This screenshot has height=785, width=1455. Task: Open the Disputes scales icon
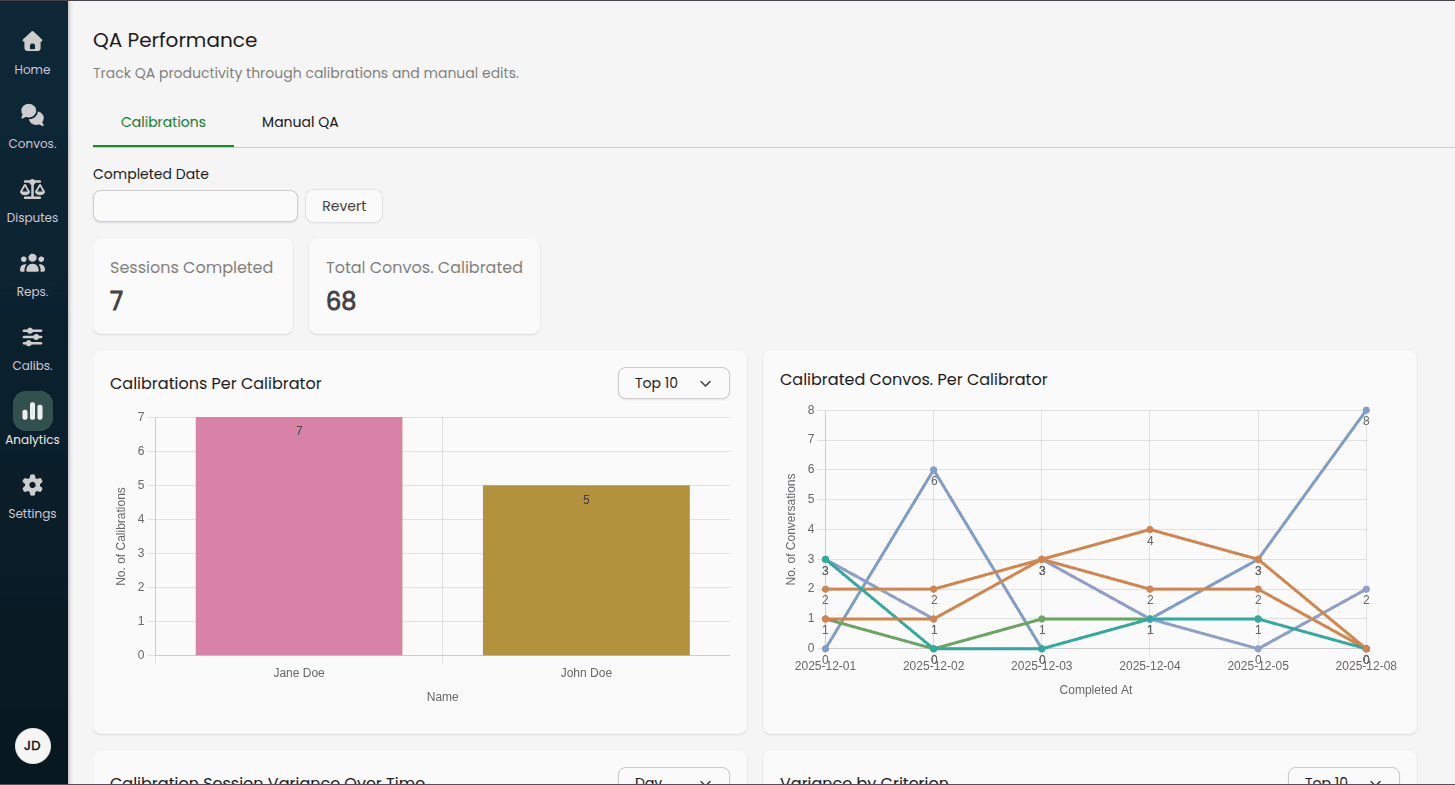[x=32, y=189]
